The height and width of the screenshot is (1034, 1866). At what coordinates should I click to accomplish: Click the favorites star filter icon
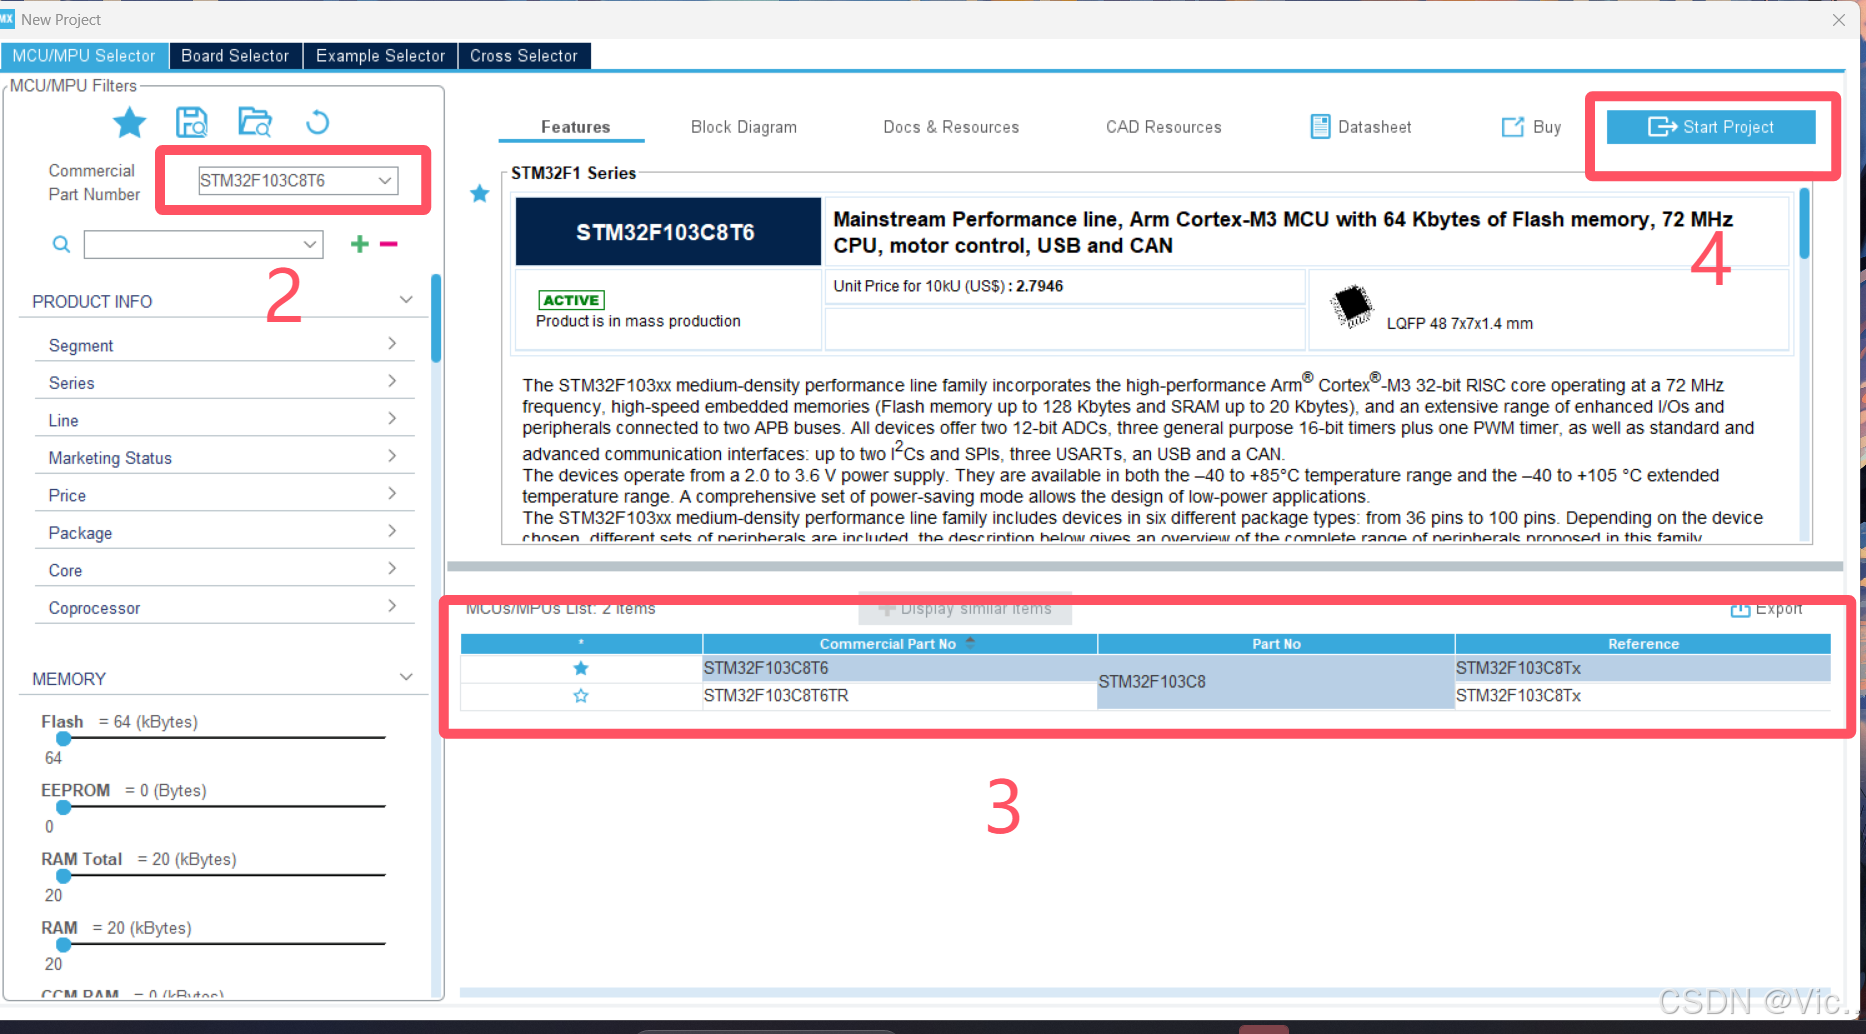129,123
